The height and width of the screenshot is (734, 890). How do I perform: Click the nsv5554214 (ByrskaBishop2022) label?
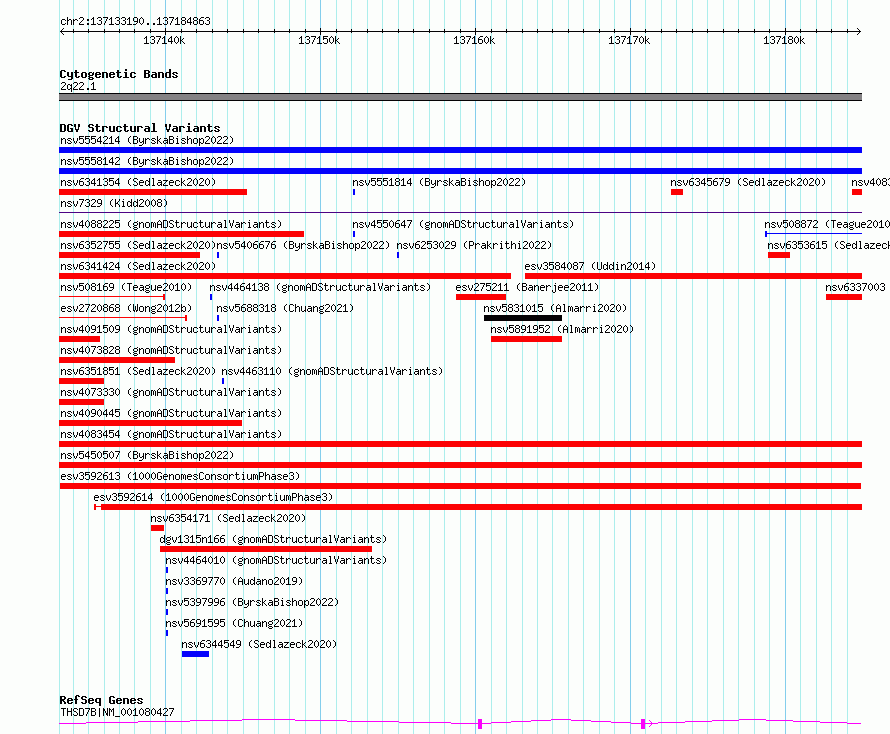(x=147, y=140)
